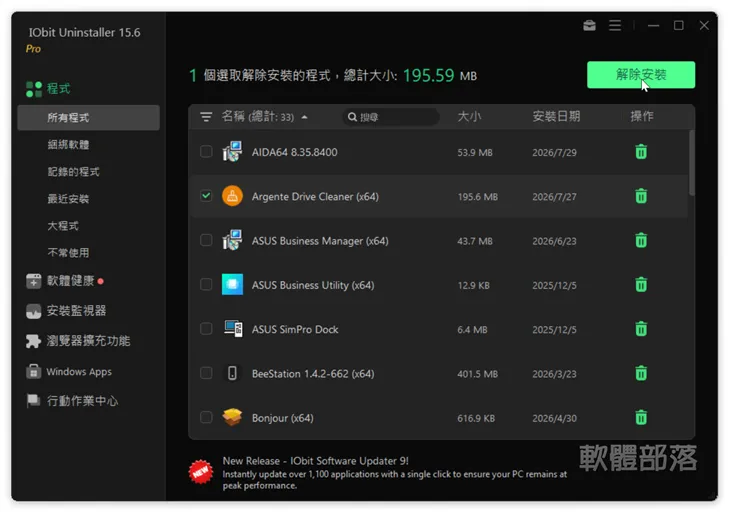Tick the BeeStation 1.4.2-662 checkbox
Viewport: 729px width, 512px height.
206,373
